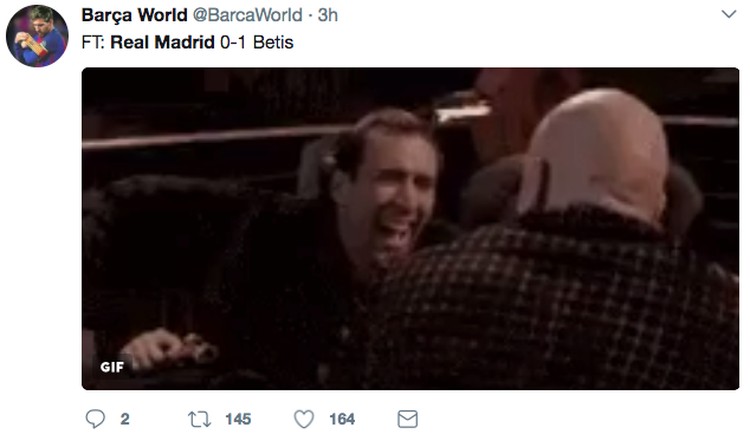Share the tweet via the envelope message icon
The height and width of the screenshot is (434, 750).
pyautogui.click(x=408, y=419)
